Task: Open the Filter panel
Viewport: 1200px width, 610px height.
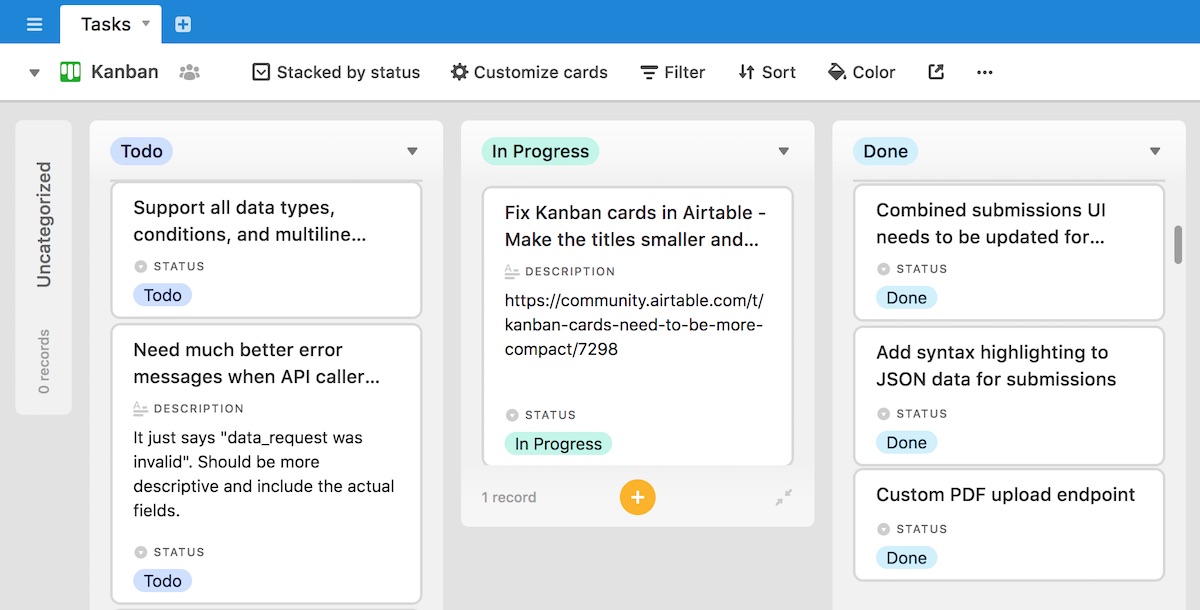Action: click(672, 72)
